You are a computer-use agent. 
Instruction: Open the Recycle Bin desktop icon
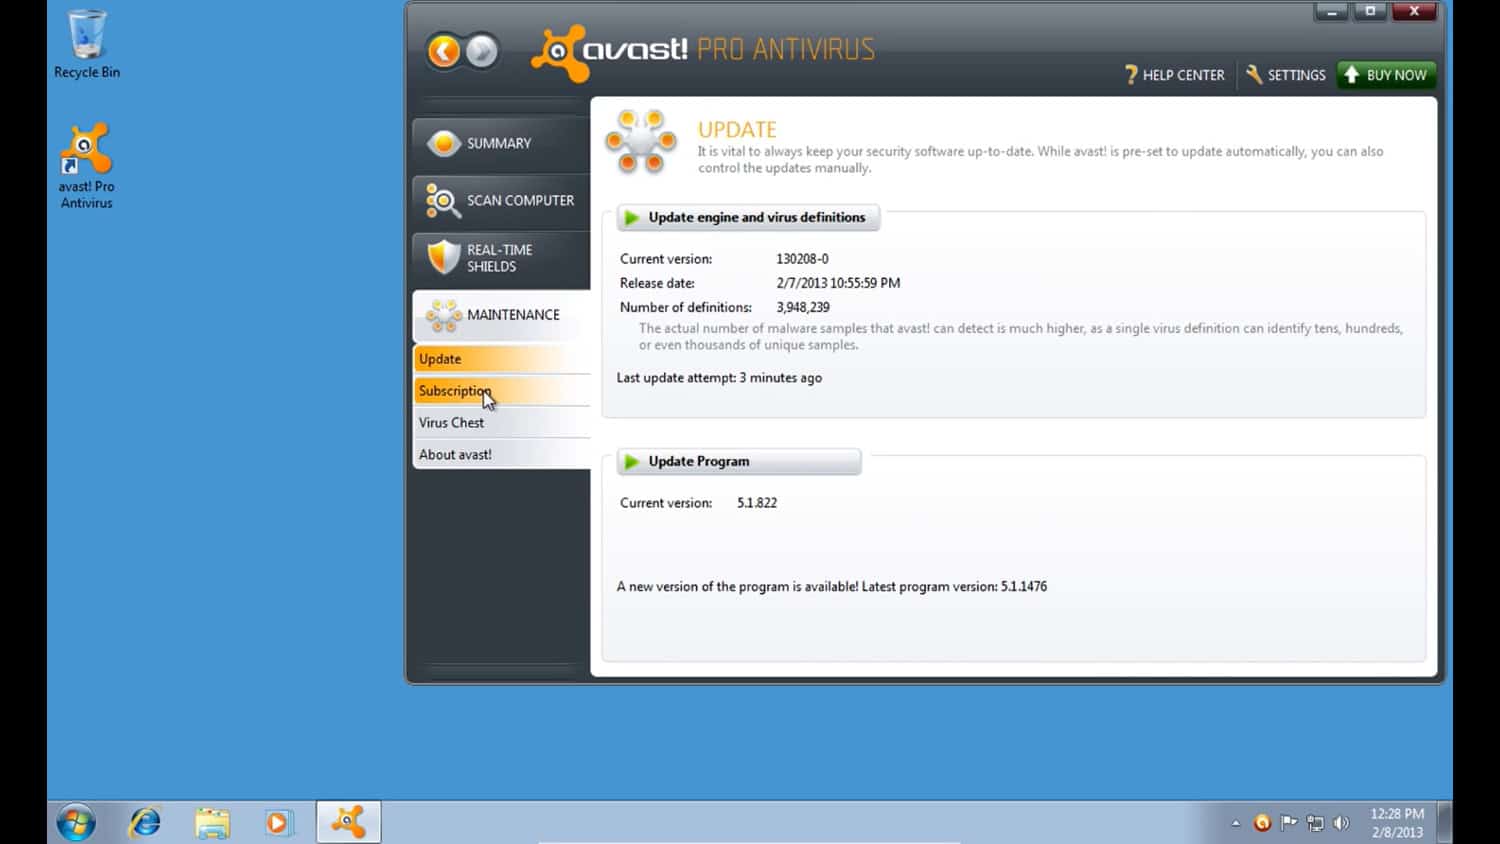87,44
